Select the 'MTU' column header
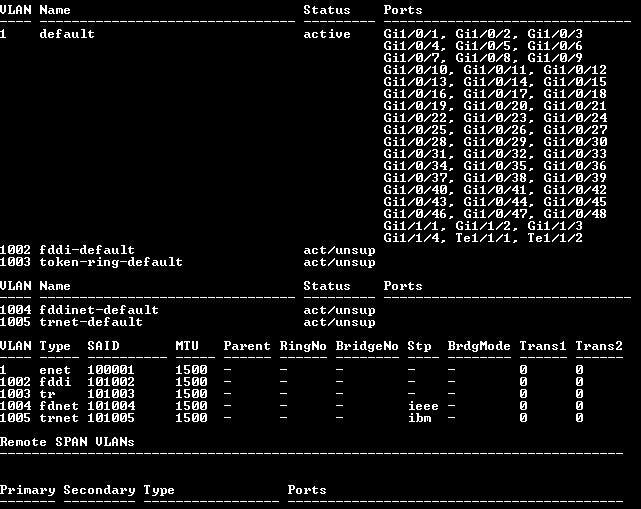Image resolution: width=641 pixels, height=509 pixels. [187, 346]
